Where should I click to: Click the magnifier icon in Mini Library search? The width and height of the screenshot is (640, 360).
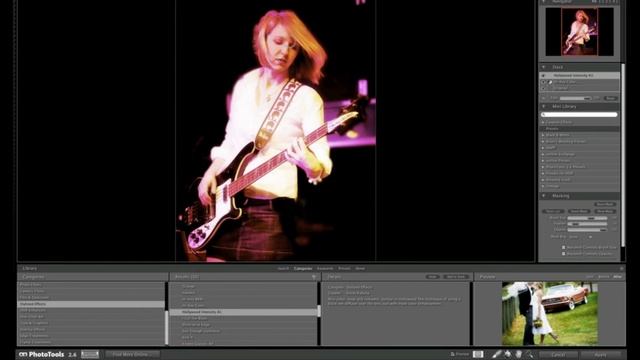click(x=544, y=115)
